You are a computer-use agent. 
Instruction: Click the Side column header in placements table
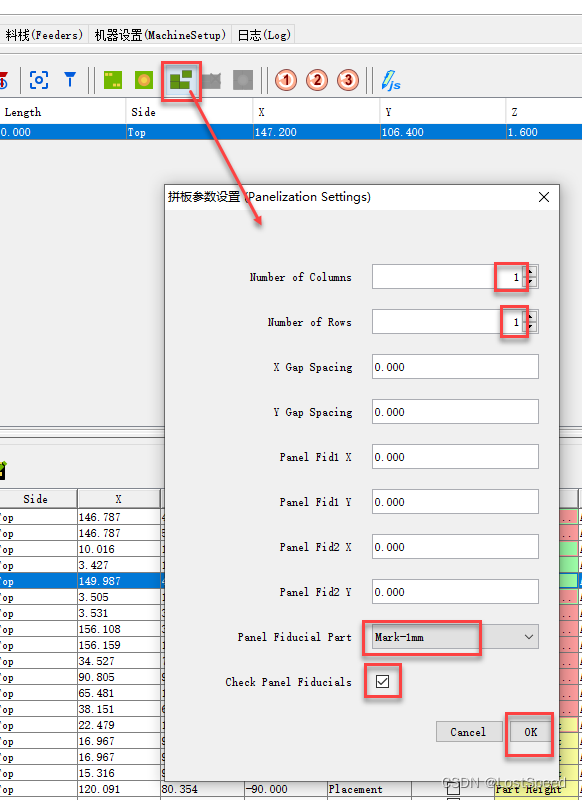click(x=36, y=499)
